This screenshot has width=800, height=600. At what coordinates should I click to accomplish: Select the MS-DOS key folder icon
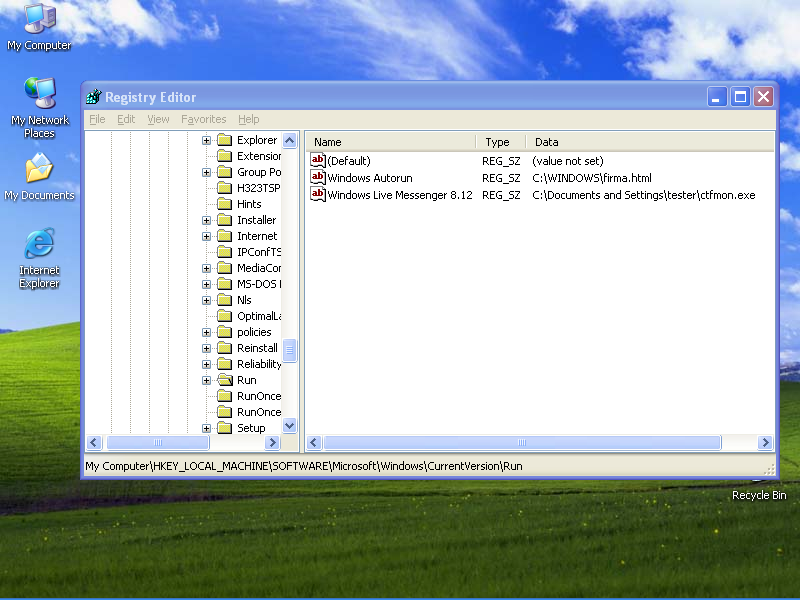click(x=224, y=284)
